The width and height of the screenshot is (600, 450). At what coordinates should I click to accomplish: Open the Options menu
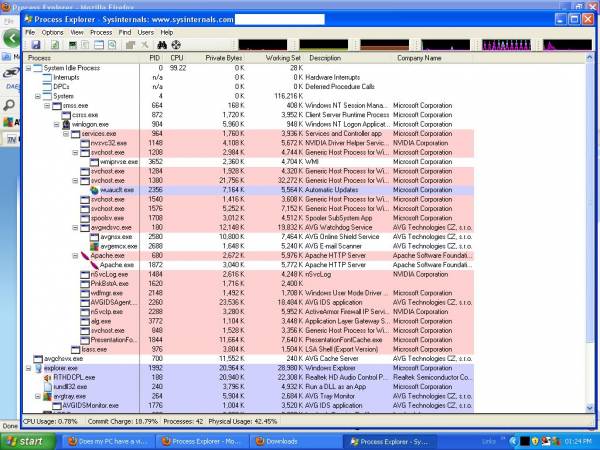click(52, 33)
